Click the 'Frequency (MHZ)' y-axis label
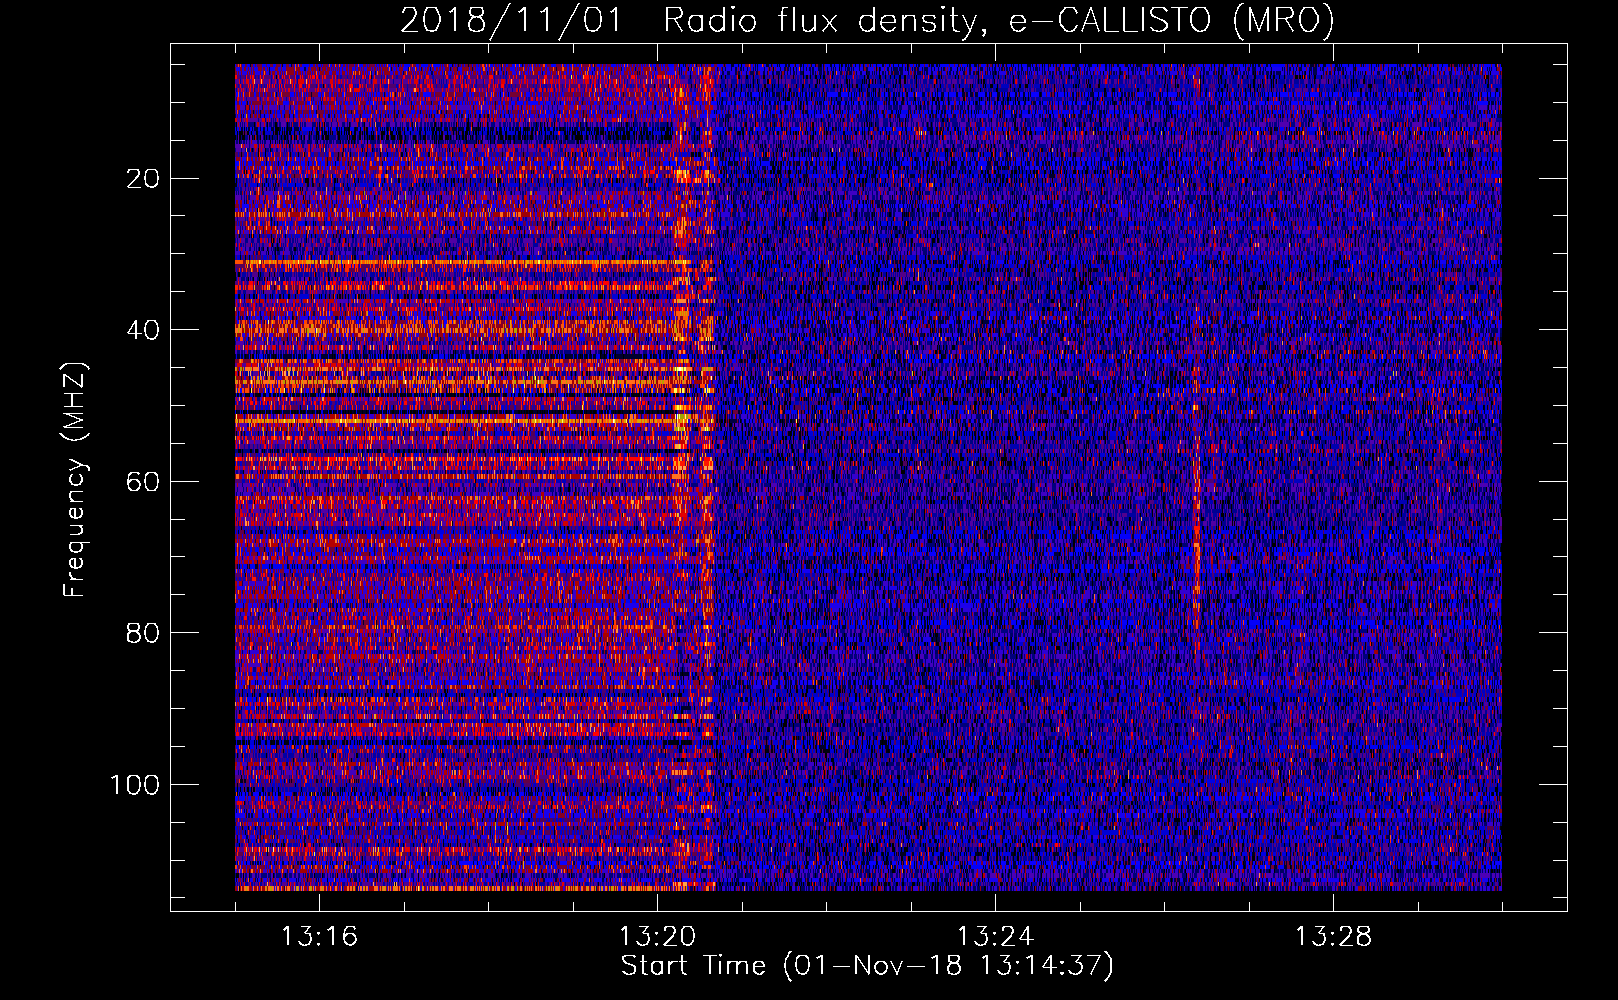 [75, 479]
